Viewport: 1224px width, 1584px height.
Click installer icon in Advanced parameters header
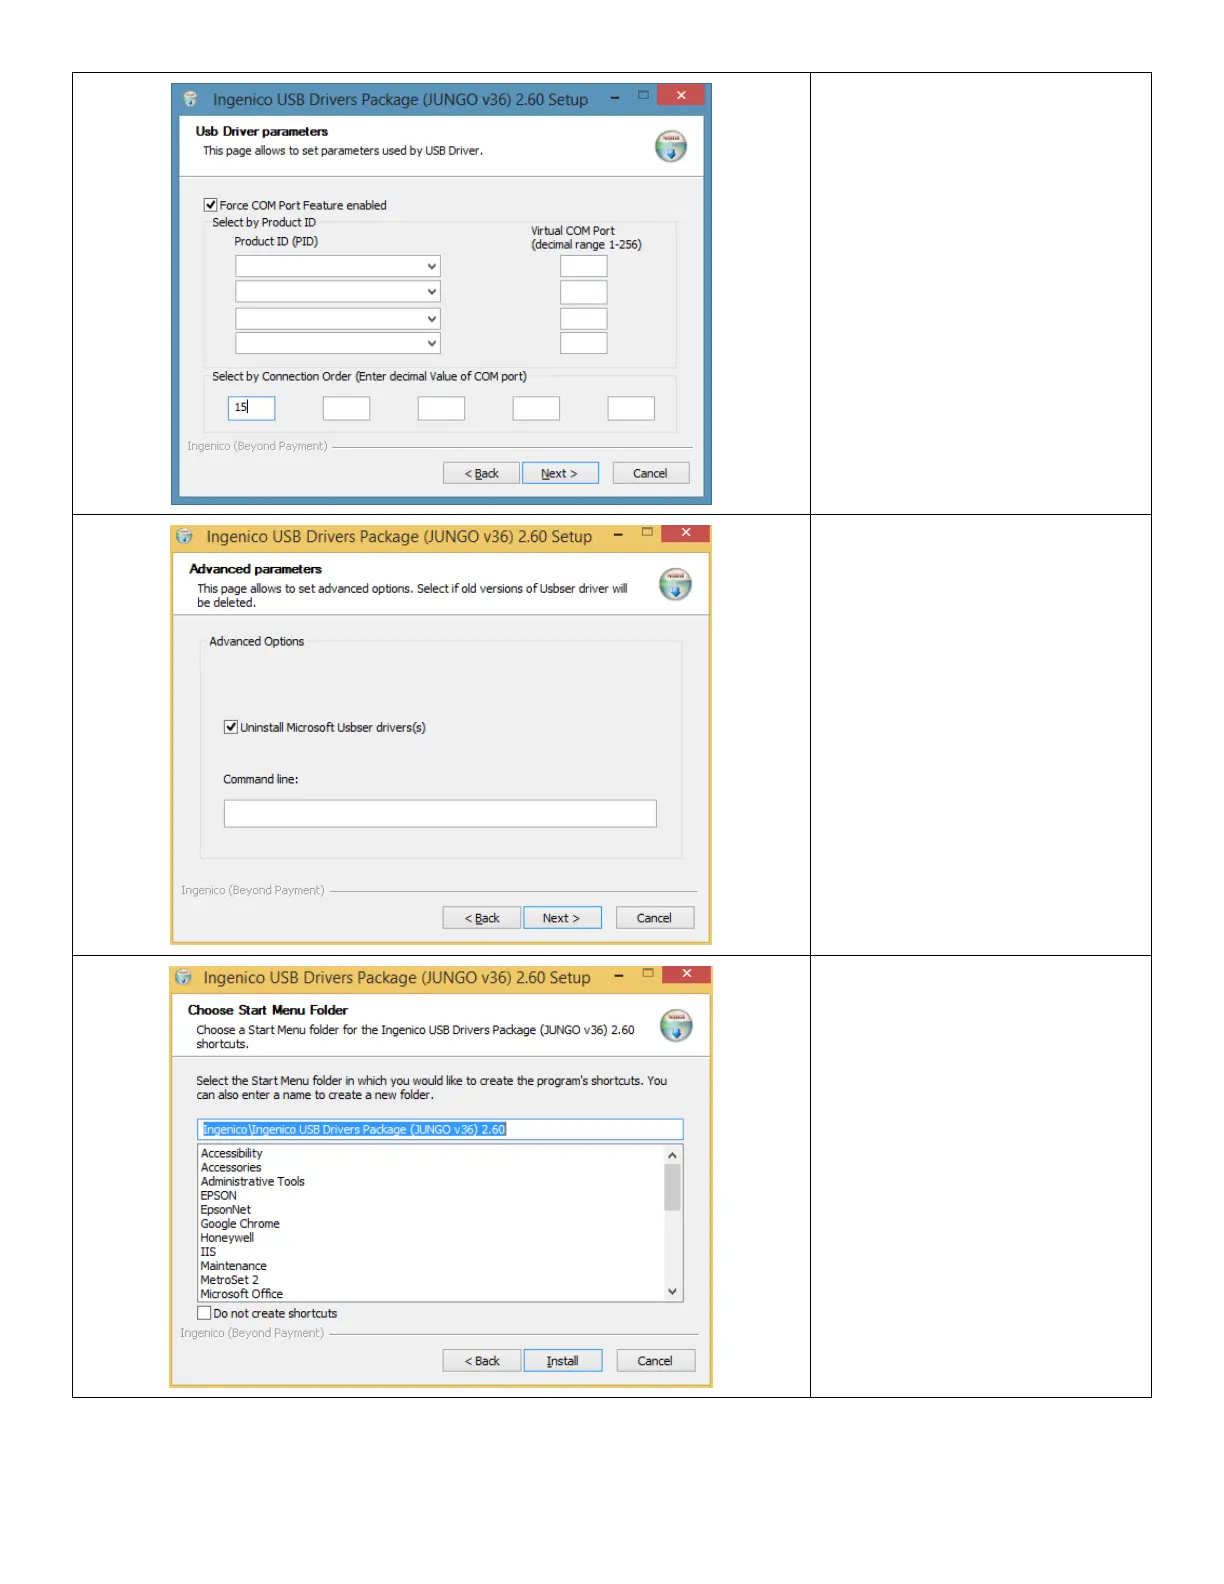(x=676, y=584)
